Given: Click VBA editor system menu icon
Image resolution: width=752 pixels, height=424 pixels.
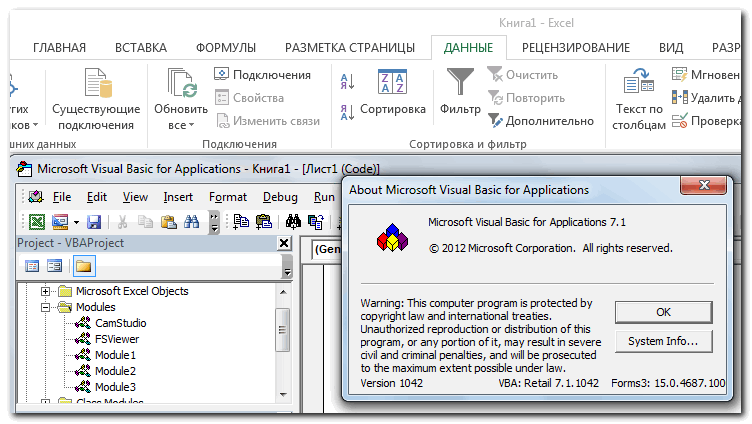Looking at the screenshot, I should click(x=24, y=169).
